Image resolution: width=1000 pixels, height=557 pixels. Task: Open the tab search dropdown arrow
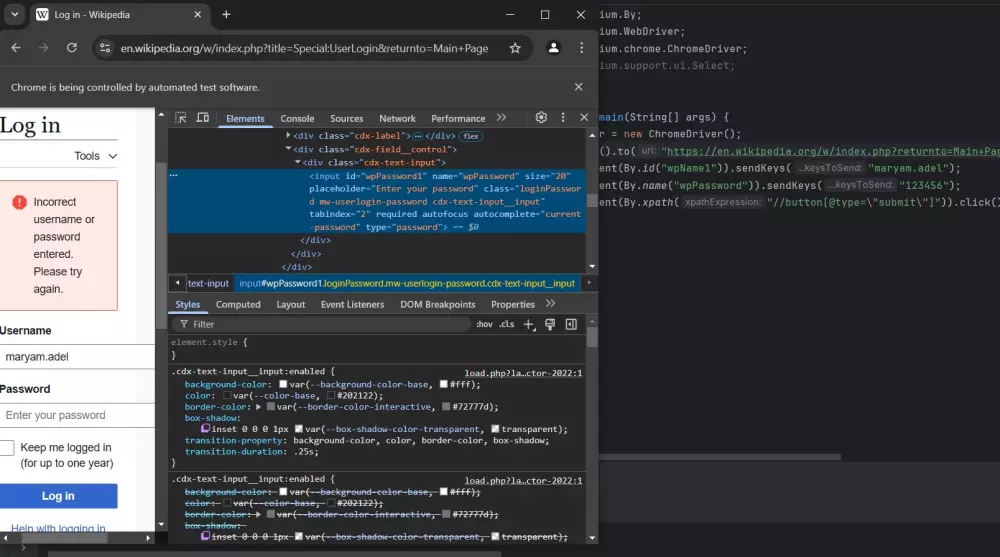(14, 14)
